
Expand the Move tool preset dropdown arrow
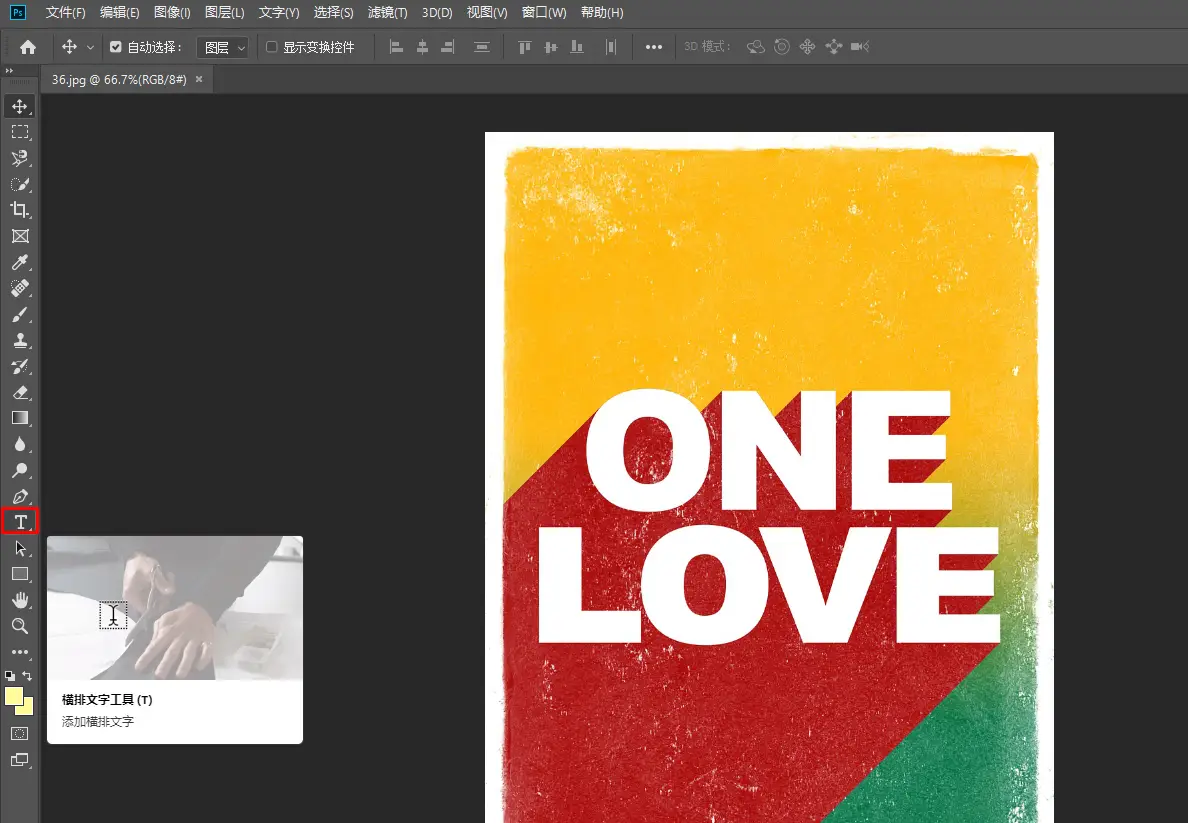tap(91, 47)
